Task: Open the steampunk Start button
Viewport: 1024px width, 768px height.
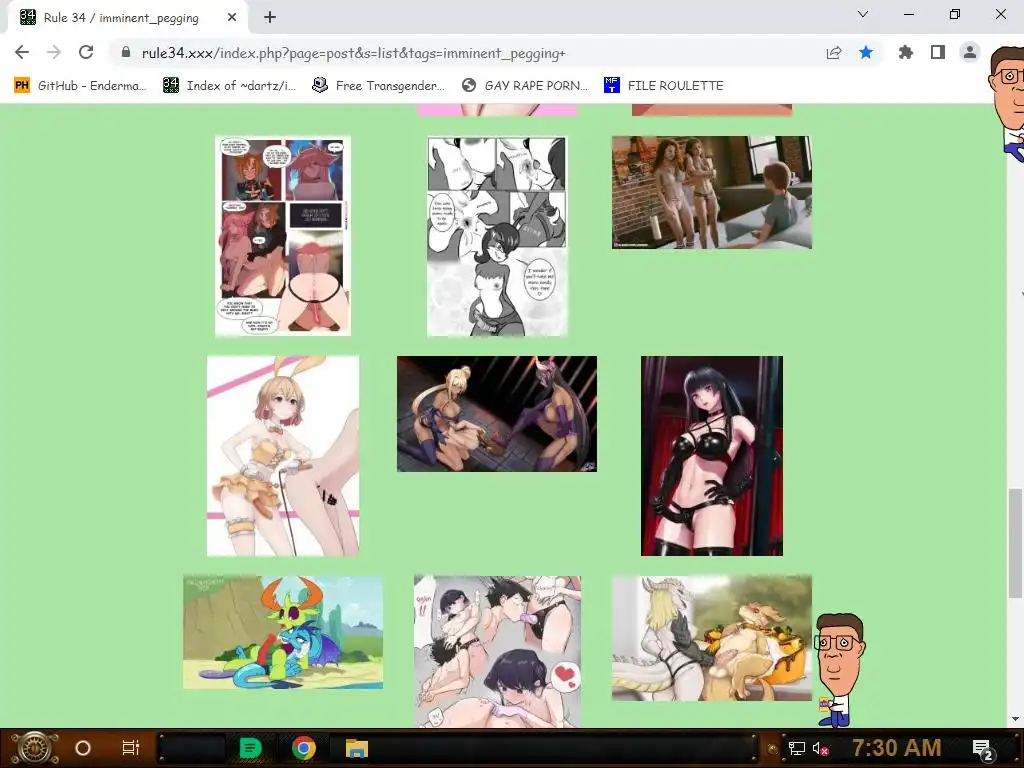Action: [34, 748]
